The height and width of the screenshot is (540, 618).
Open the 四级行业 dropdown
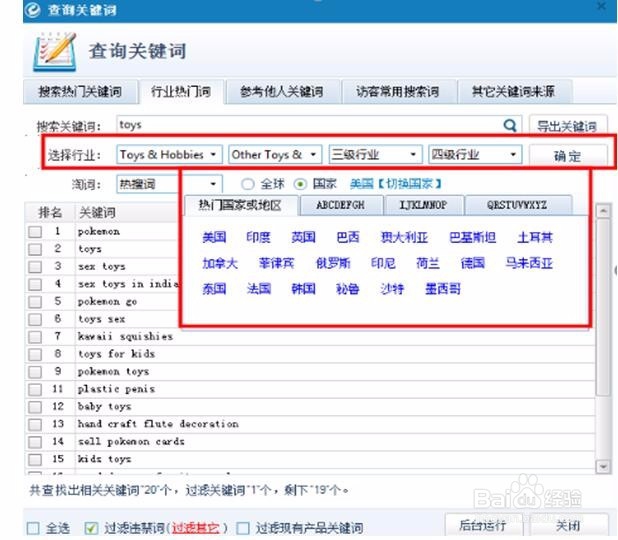click(x=475, y=155)
